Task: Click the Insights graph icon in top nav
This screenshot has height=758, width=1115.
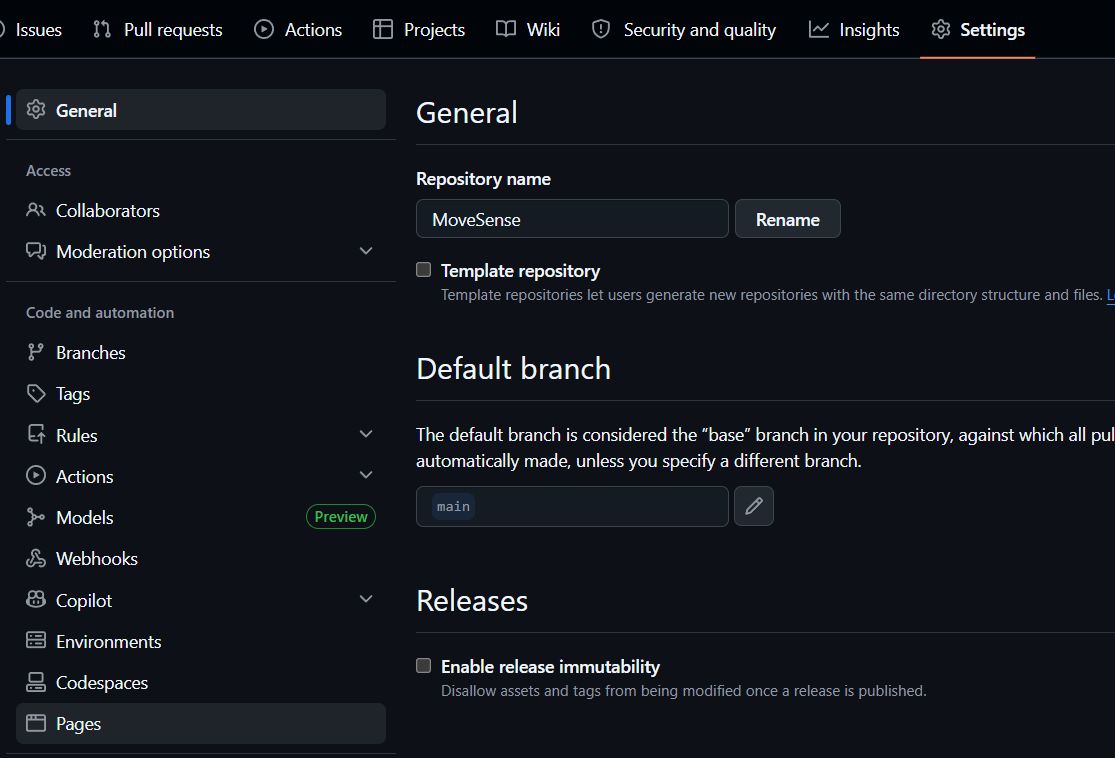Action: click(818, 29)
